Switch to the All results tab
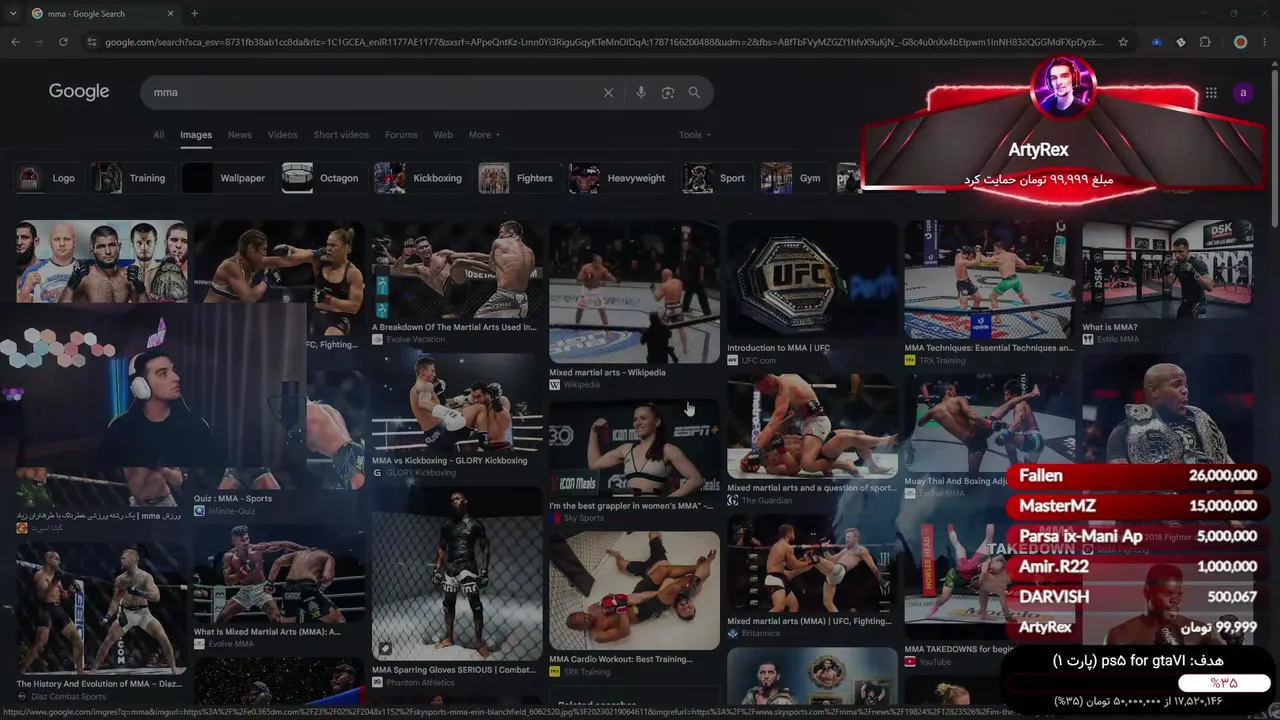 click(159, 135)
